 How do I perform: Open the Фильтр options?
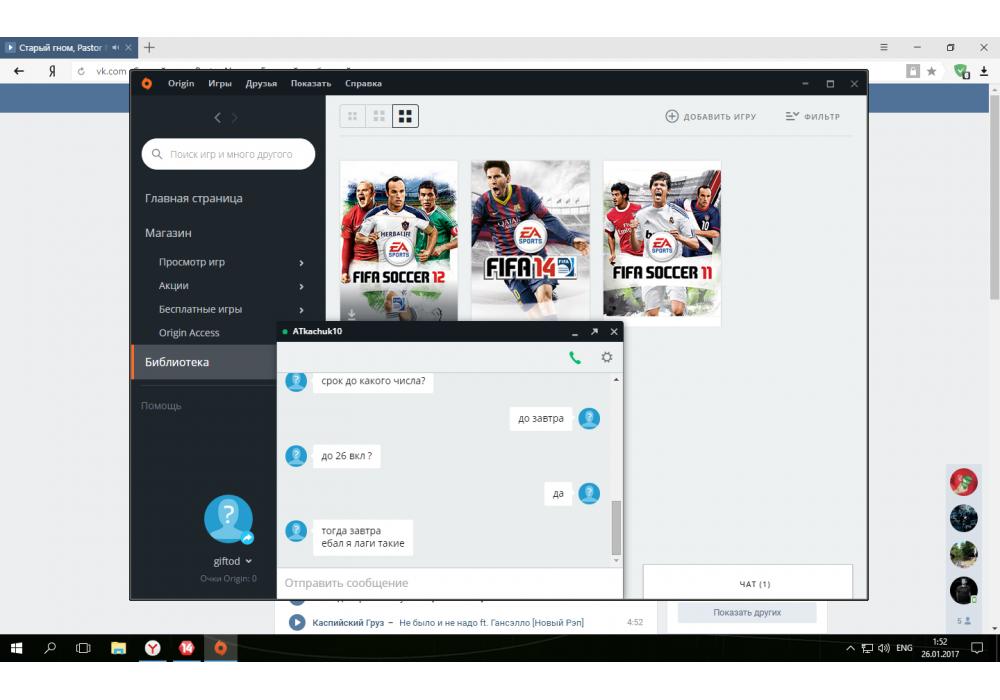(812, 117)
